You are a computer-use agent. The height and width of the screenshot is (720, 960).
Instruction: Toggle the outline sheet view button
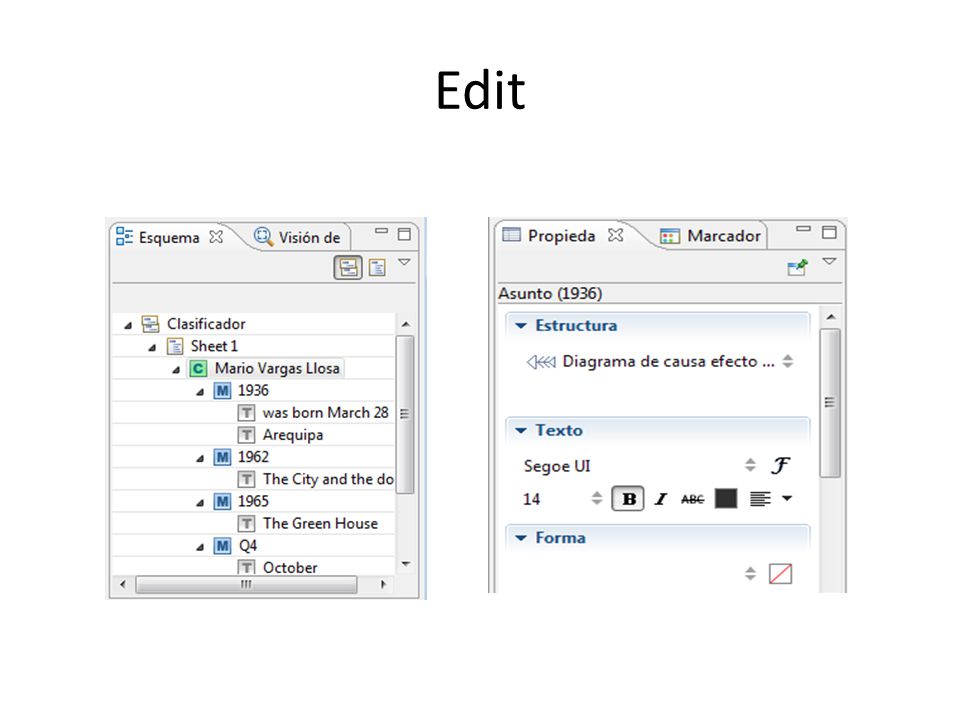point(377,268)
